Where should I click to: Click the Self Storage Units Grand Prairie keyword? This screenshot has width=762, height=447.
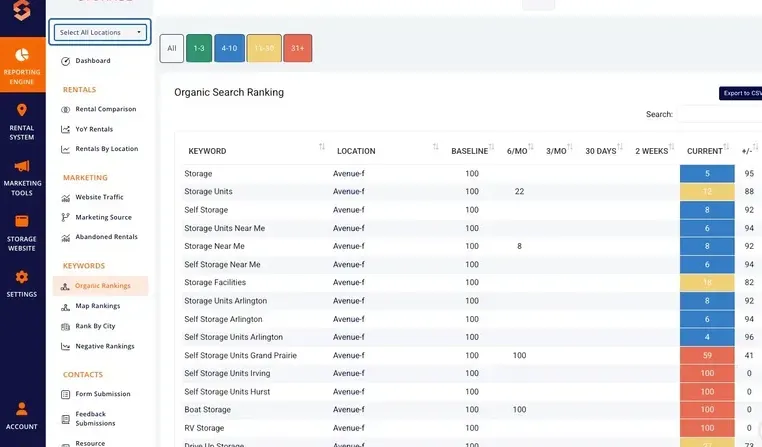point(240,355)
